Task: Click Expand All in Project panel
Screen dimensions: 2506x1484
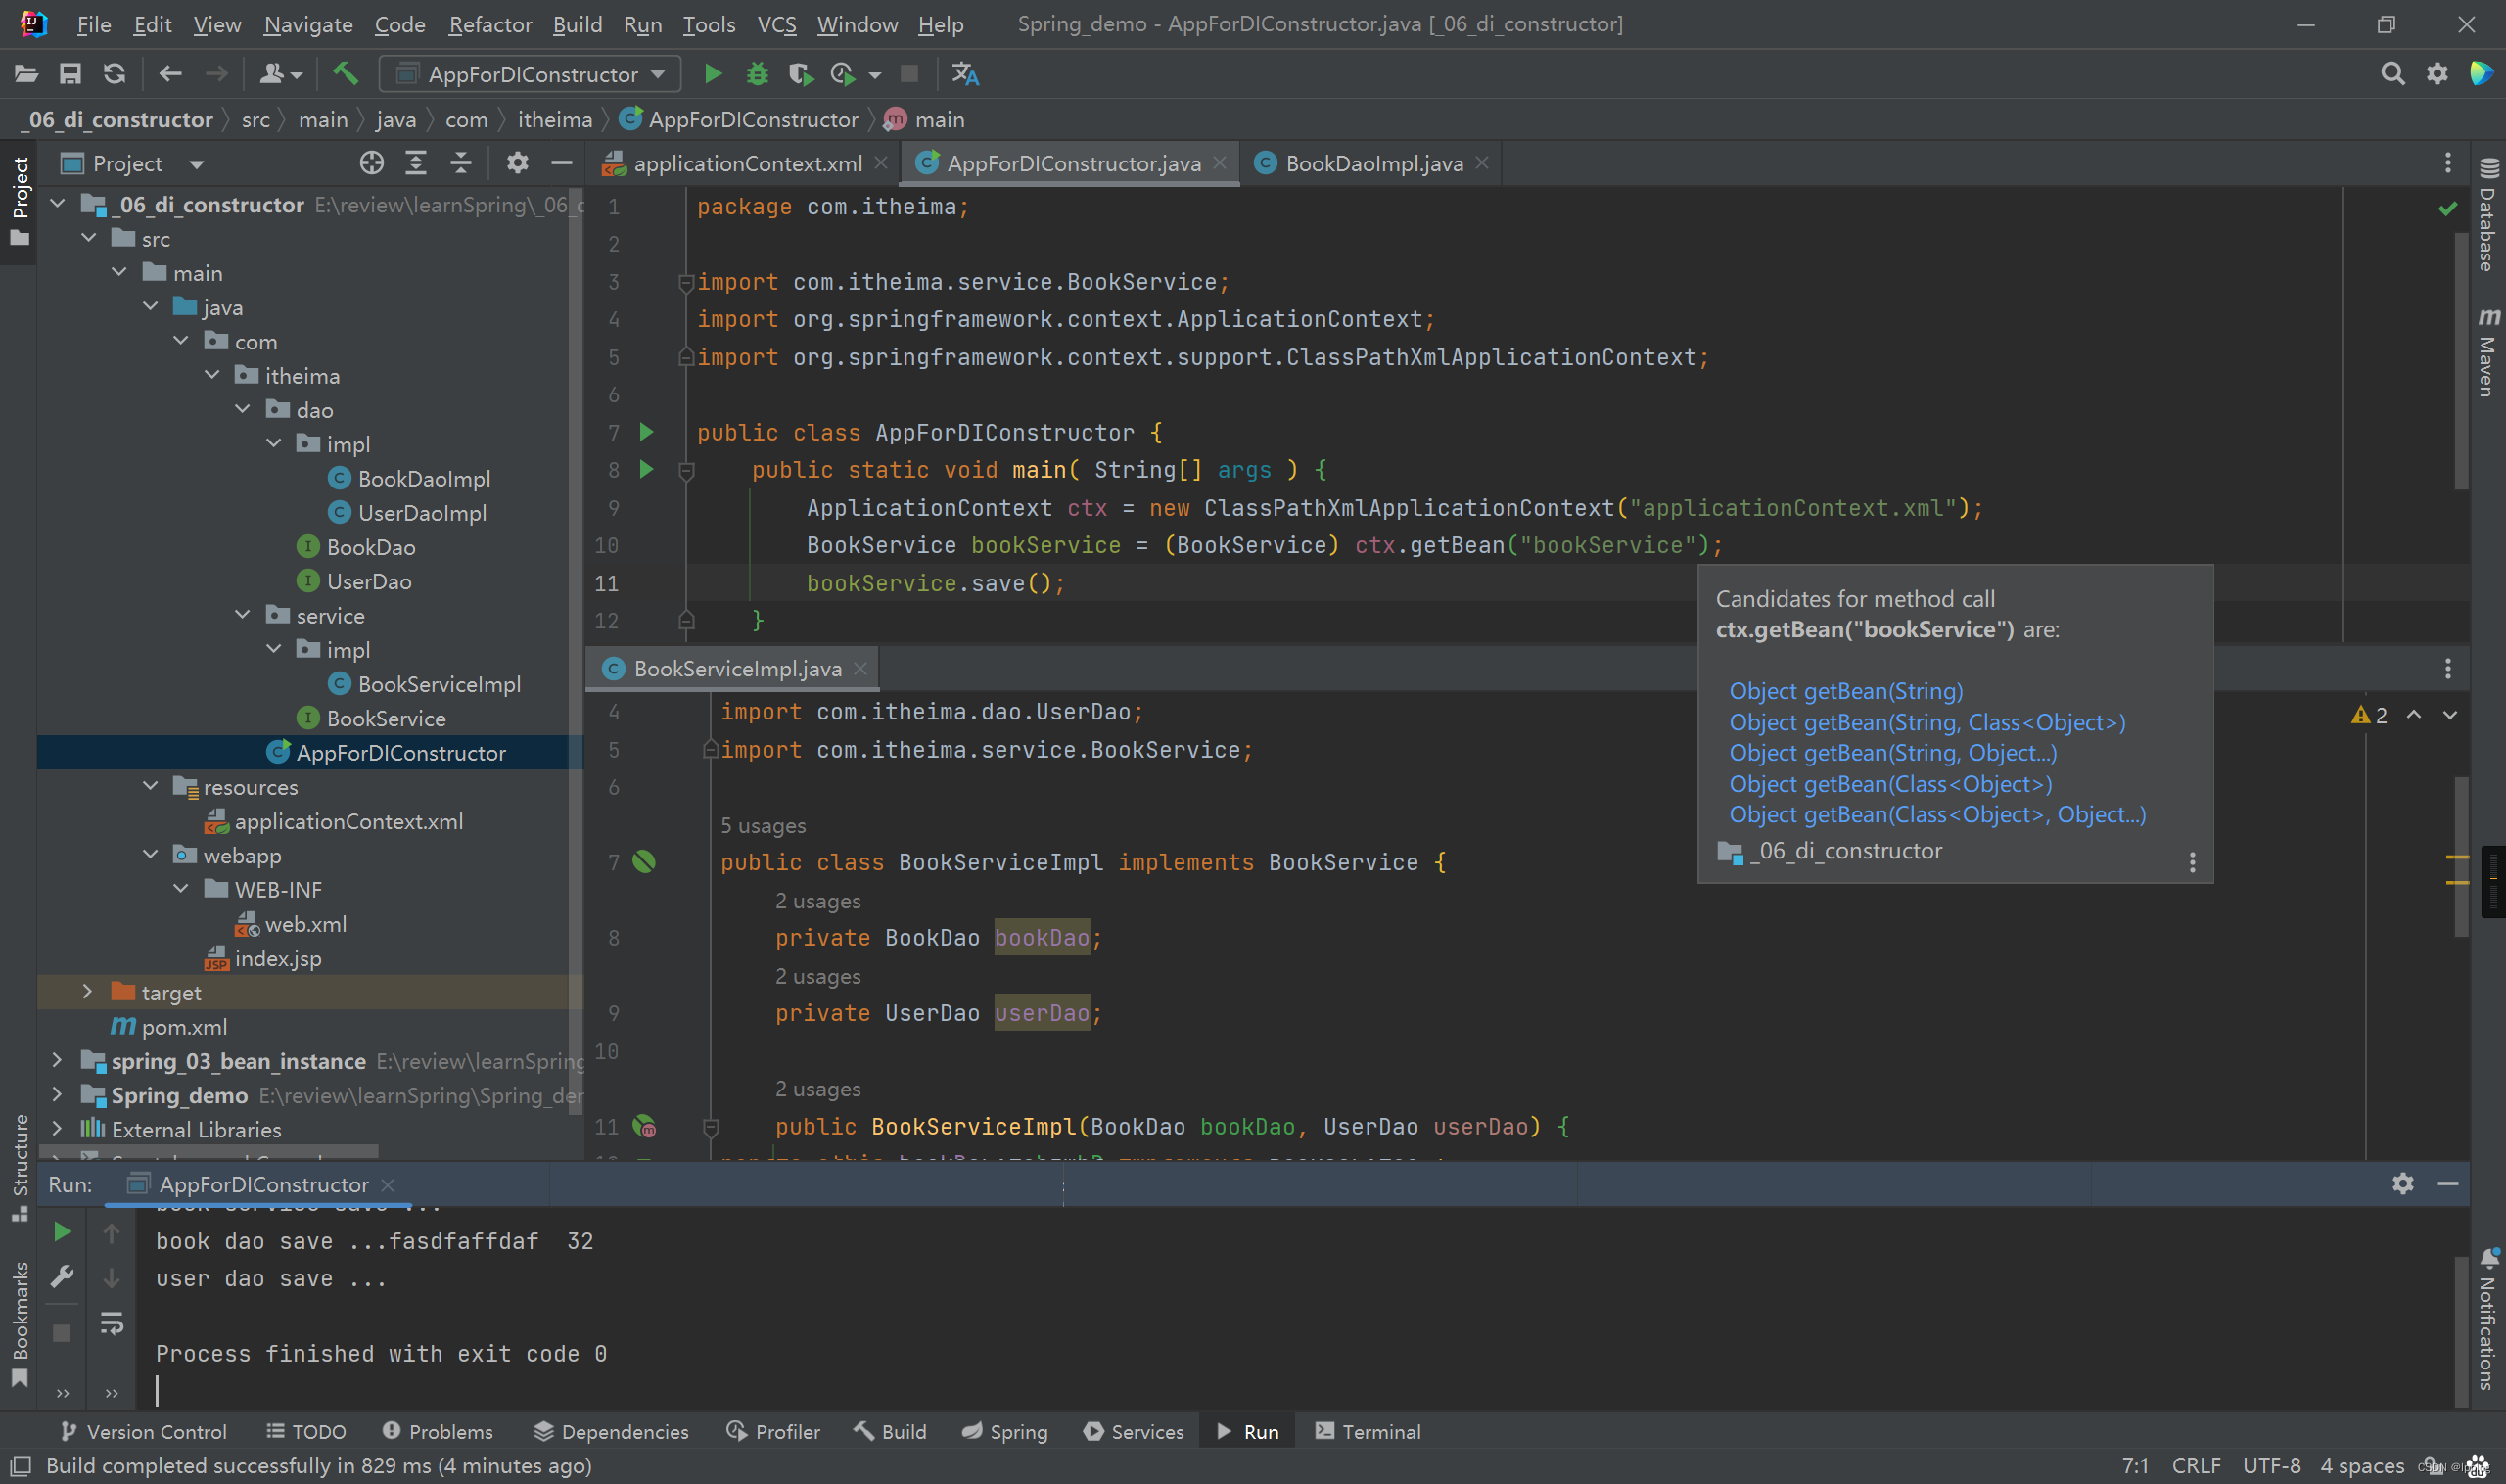Action: point(415,163)
